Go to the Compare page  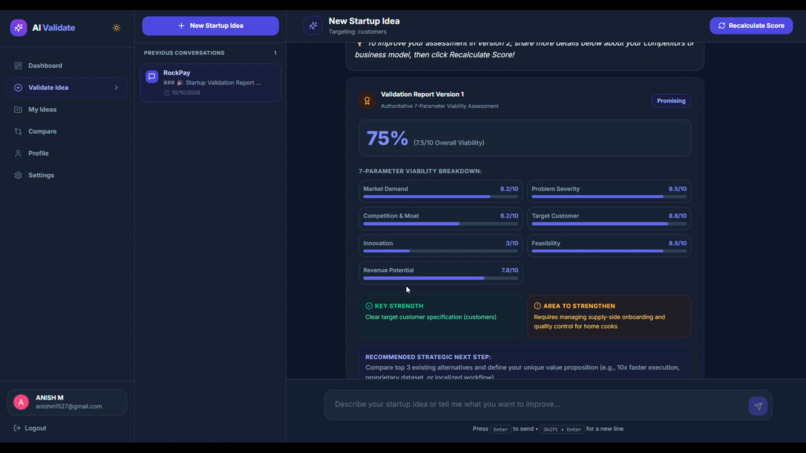point(67,132)
